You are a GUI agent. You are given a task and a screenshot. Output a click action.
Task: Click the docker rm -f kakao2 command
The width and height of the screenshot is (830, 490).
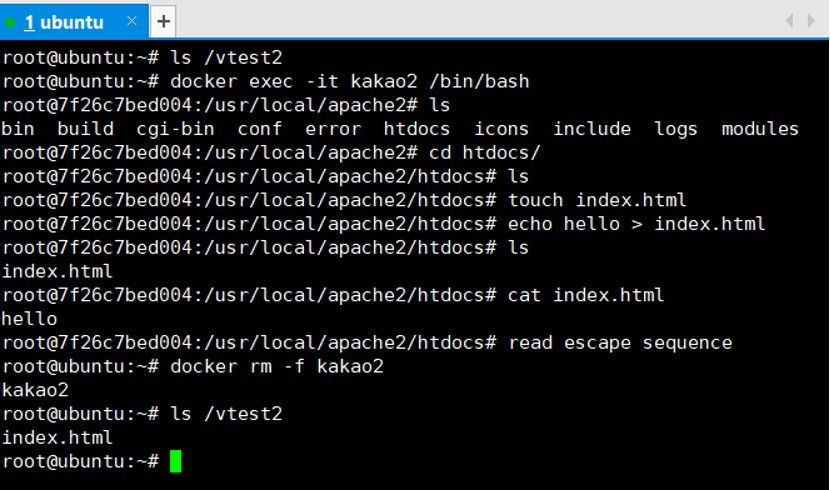pos(277,366)
